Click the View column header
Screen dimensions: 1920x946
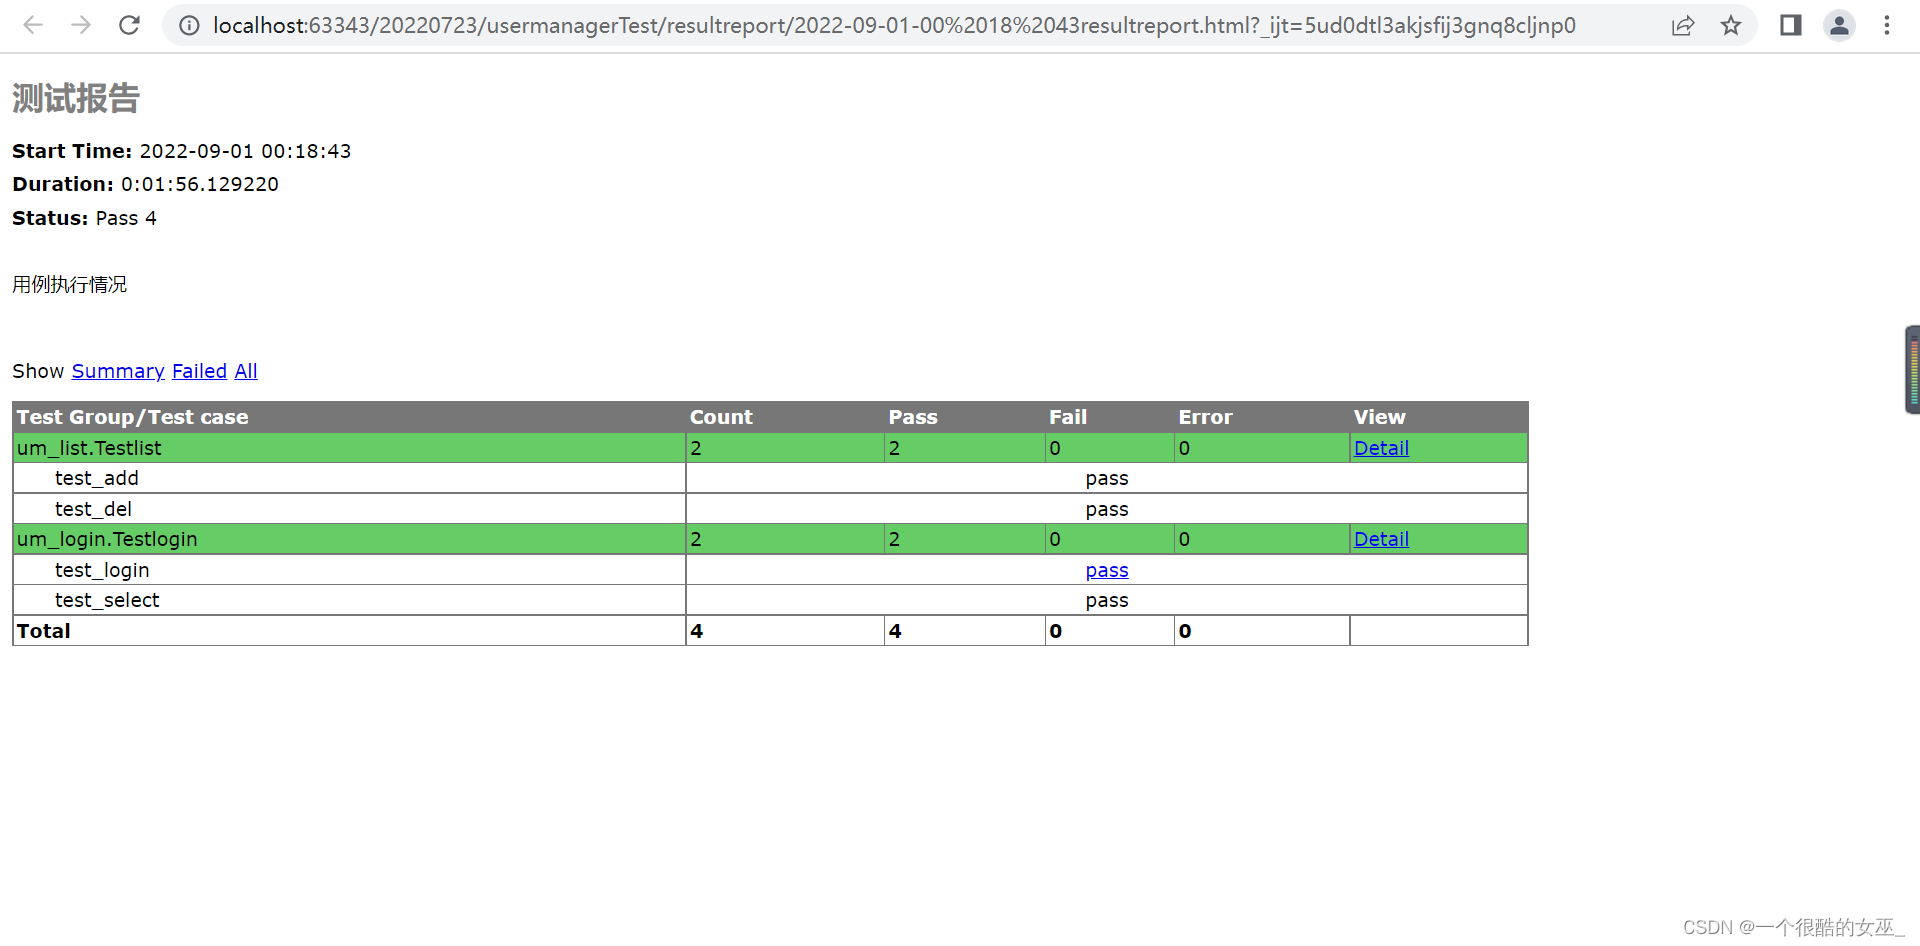point(1379,417)
